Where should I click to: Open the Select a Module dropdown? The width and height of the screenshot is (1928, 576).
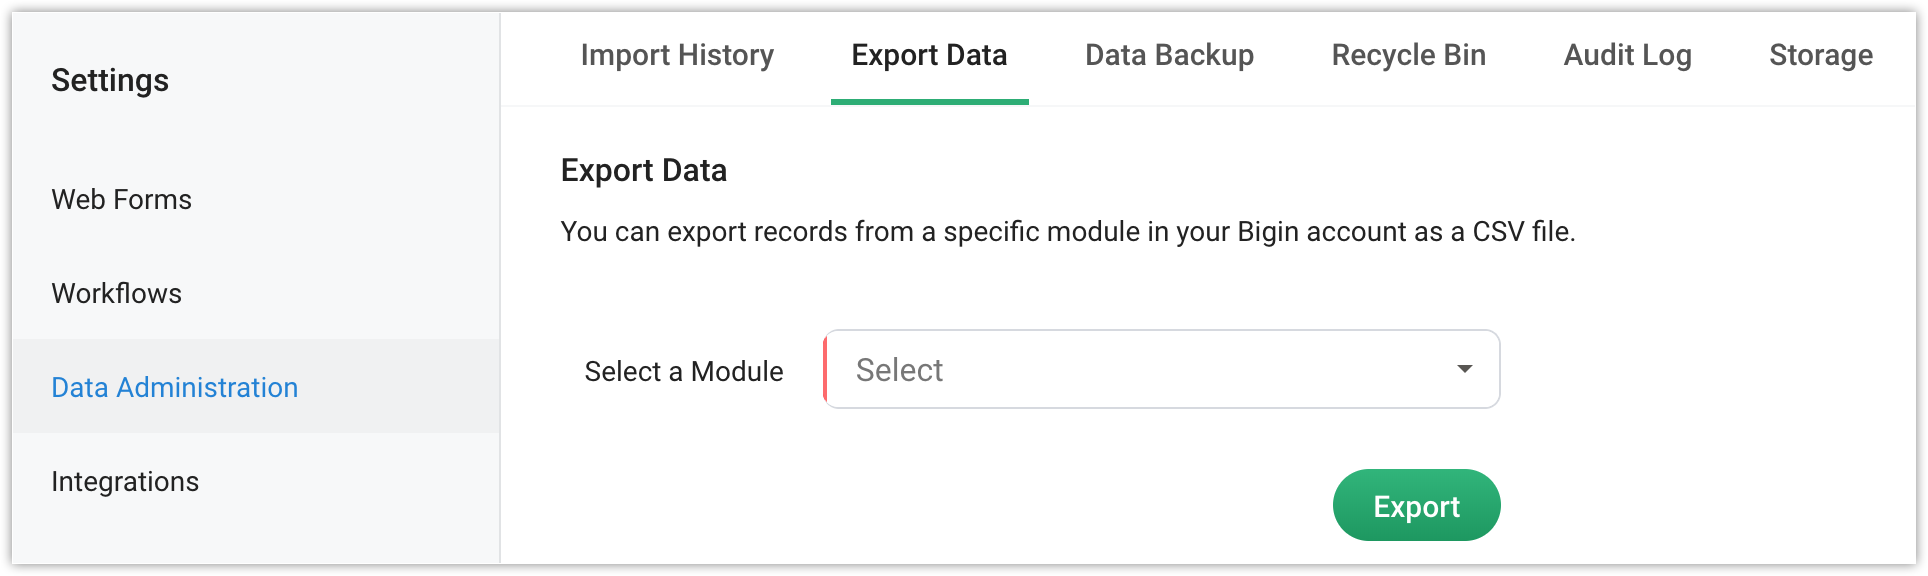1161,369
